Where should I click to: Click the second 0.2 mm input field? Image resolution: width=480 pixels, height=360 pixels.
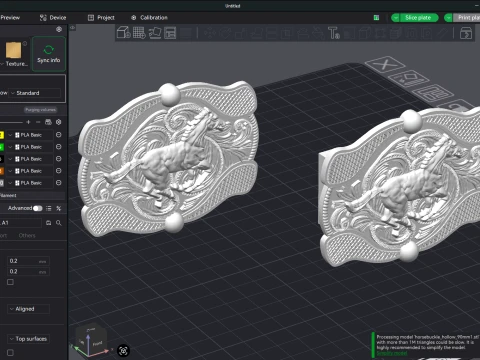tap(28, 271)
